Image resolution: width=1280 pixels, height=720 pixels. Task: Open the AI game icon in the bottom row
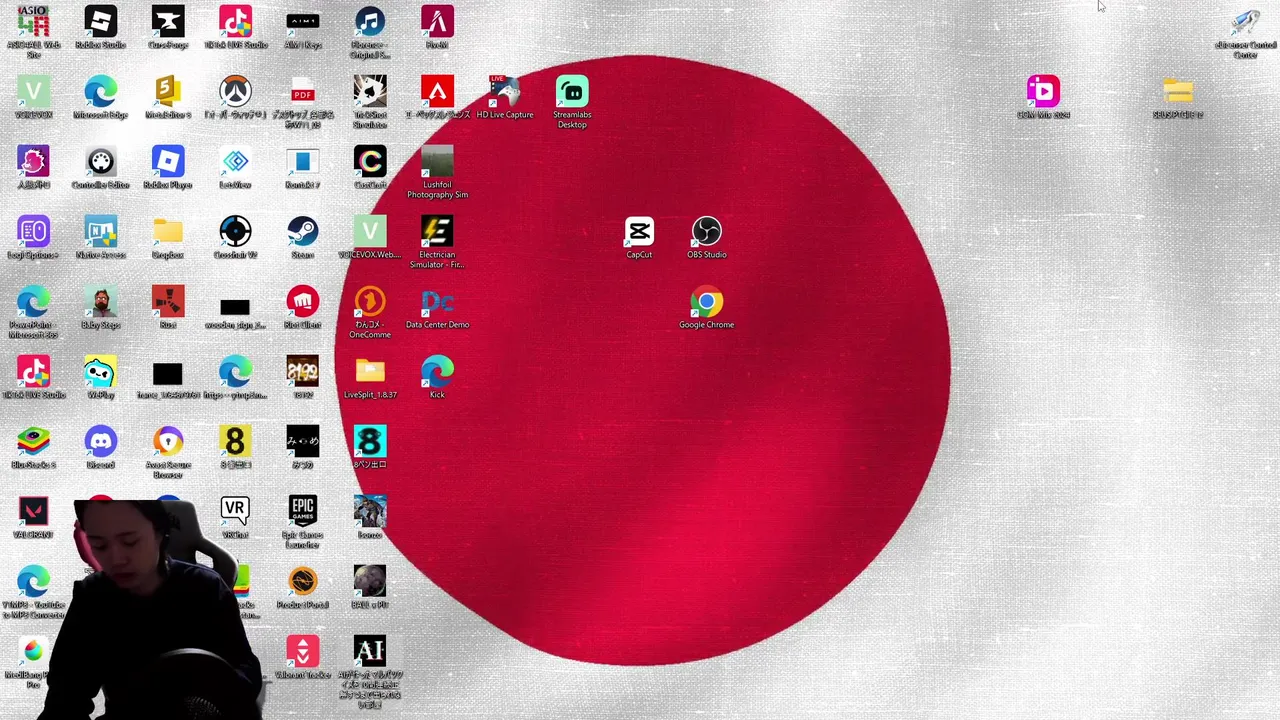(370, 672)
